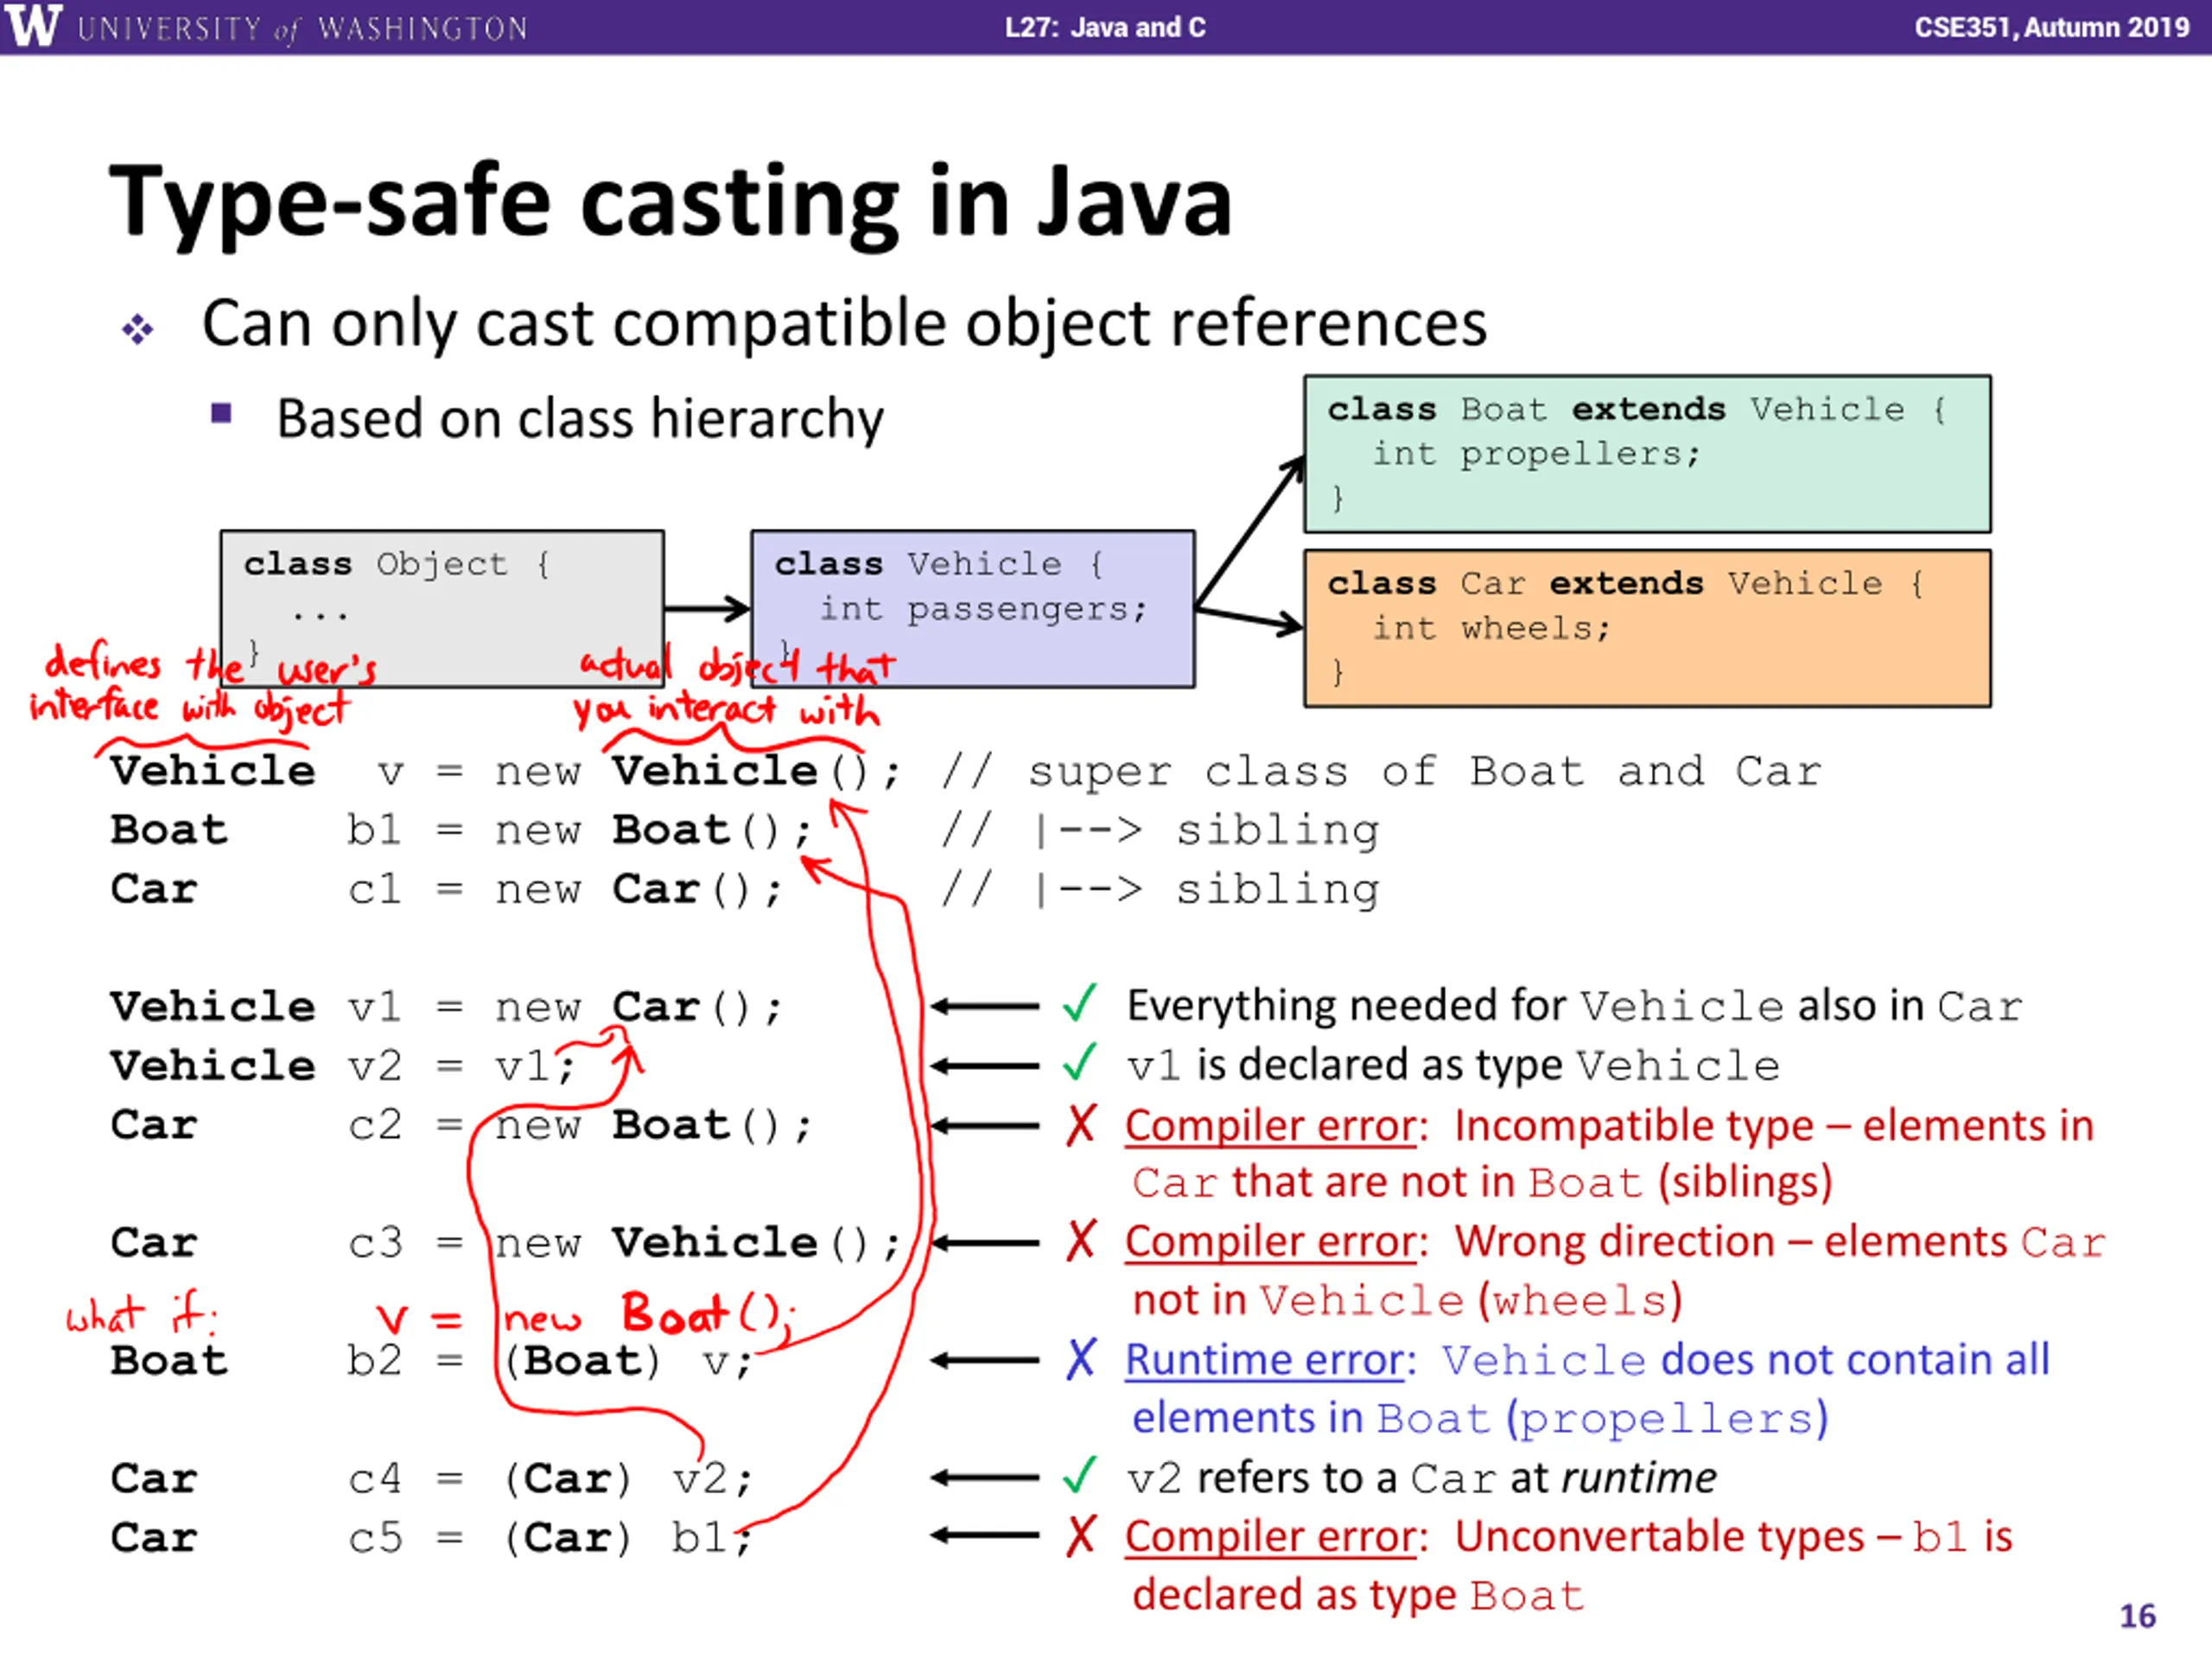Click 'Based on class hierarchy' sub-bullet
This screenshot has height=1659, width=2212.
tap(580, 418)
